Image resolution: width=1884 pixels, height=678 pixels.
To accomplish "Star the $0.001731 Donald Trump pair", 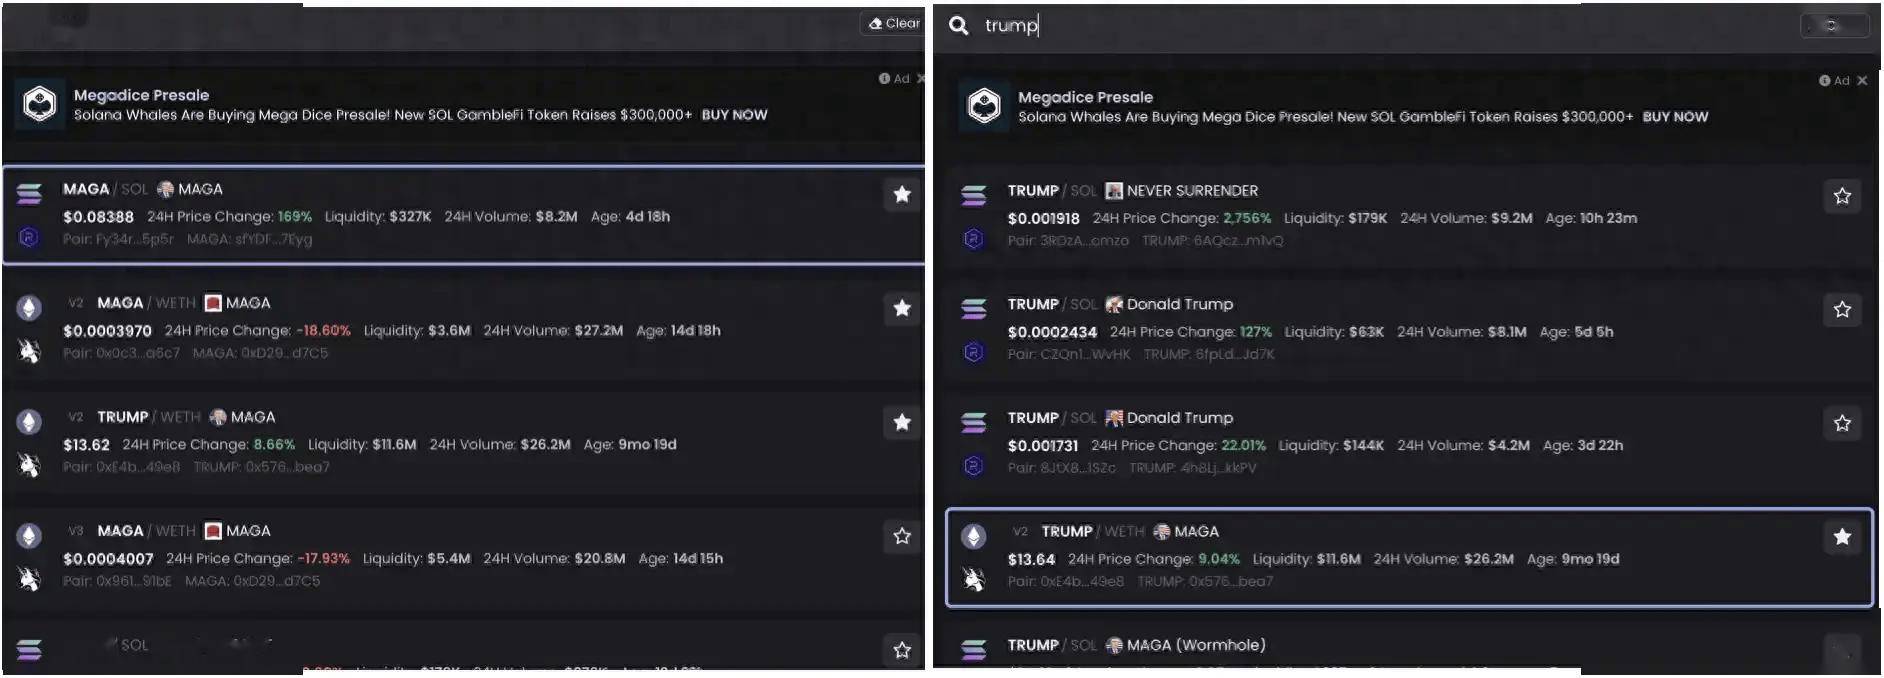I will pyautogui.click(x=1842, y=423).
